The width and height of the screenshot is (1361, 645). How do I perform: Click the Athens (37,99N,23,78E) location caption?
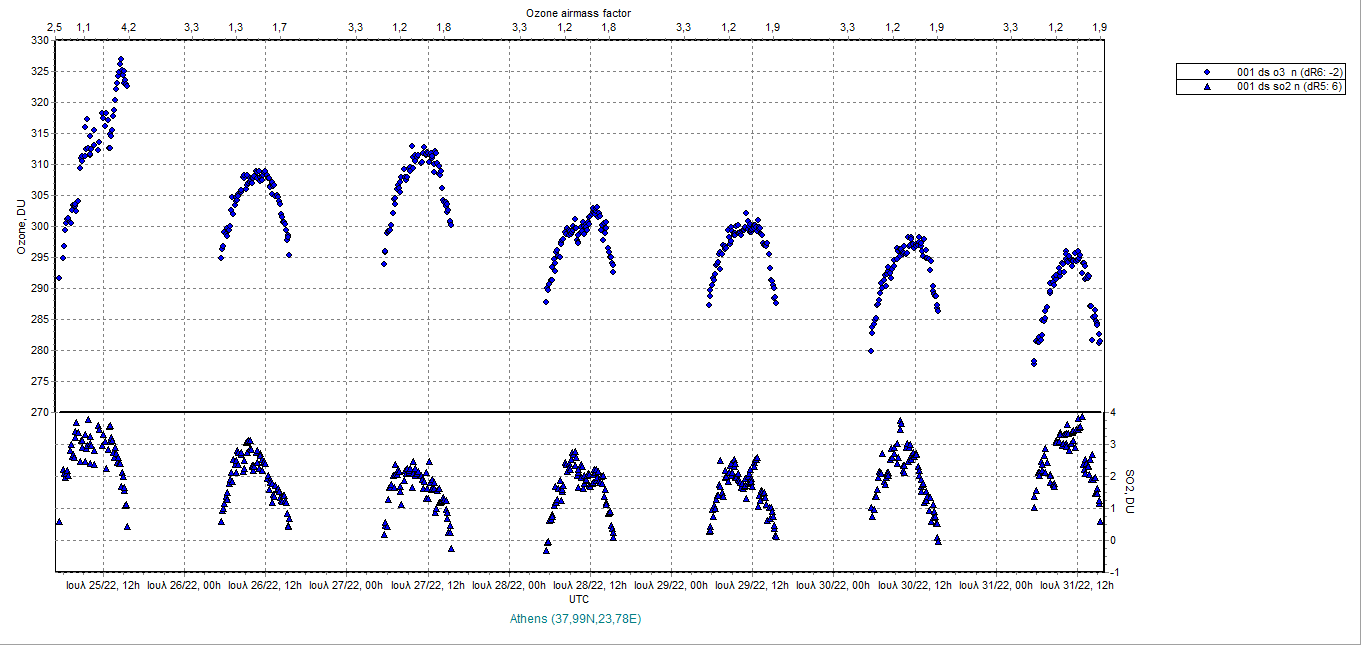point(575,619)
